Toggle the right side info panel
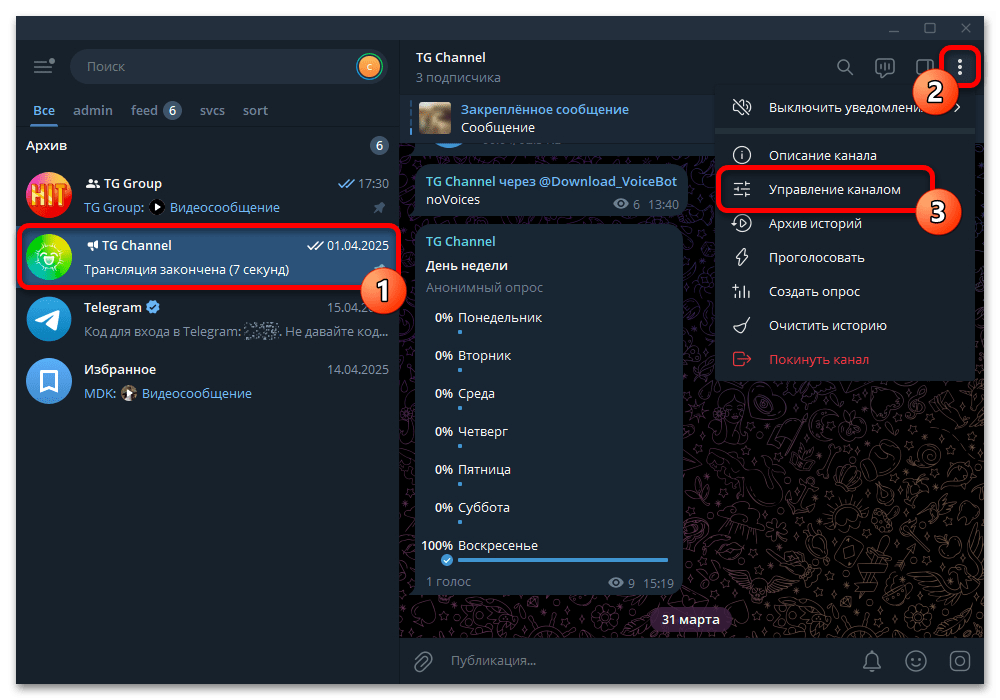The height and width of the screenshot is (700, 1000). (923, 67)
